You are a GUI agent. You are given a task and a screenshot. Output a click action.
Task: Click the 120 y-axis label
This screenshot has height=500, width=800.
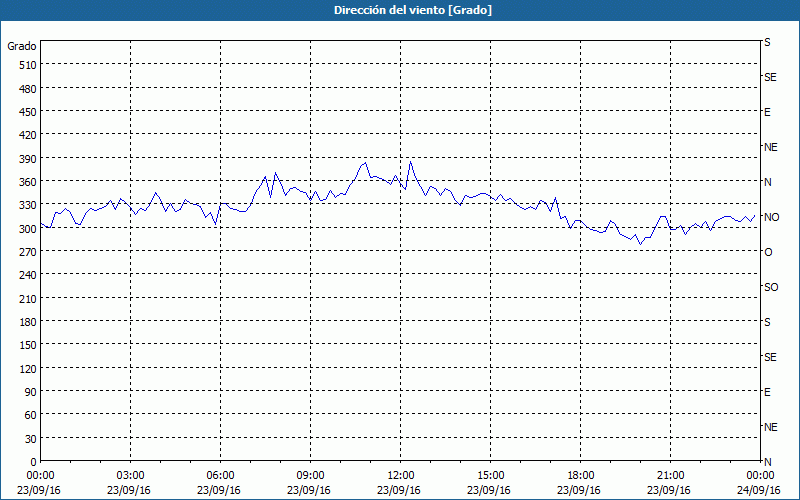coord(28,369)
